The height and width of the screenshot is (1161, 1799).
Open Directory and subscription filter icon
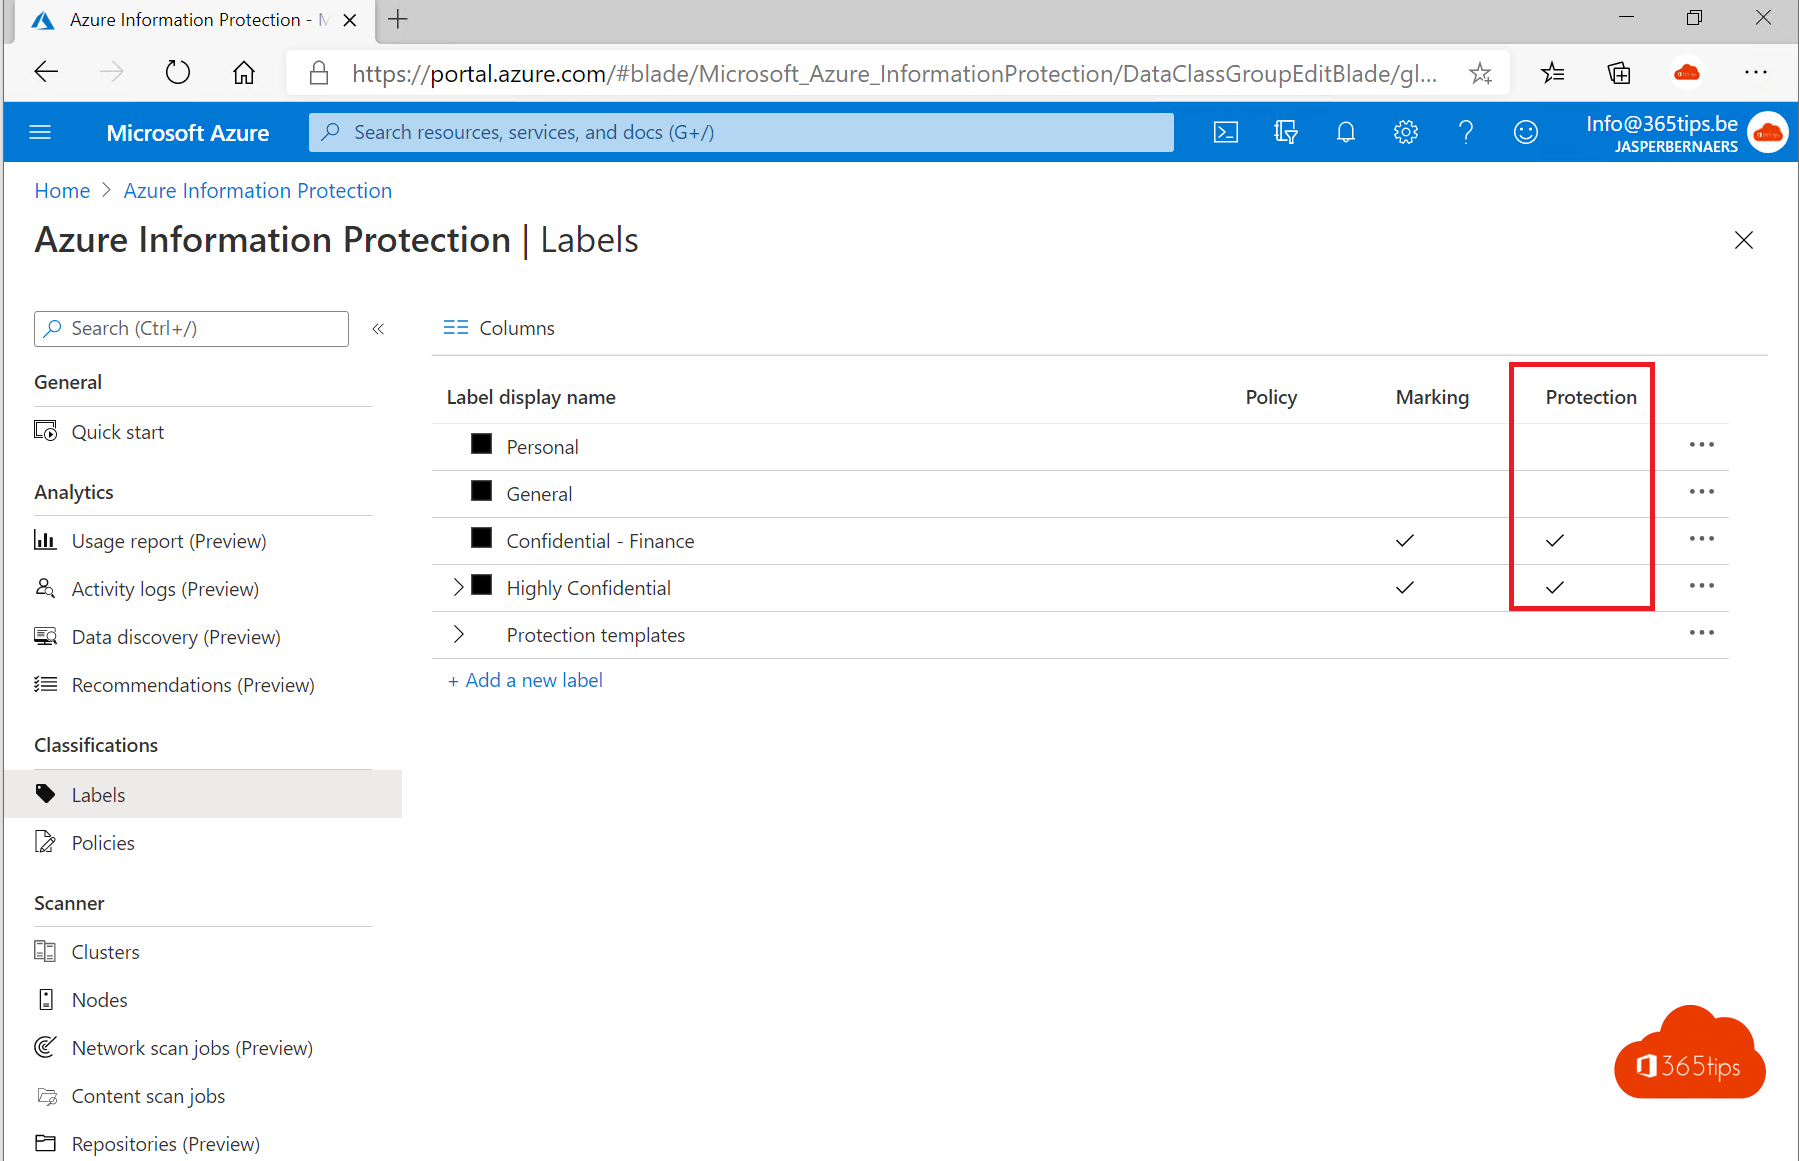click(x=1286, y=132)
